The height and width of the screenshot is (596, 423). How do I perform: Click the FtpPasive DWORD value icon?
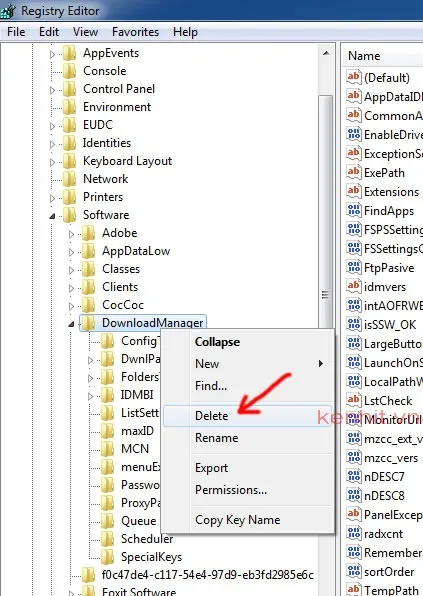pyautogui.click(x=353, y=267)
